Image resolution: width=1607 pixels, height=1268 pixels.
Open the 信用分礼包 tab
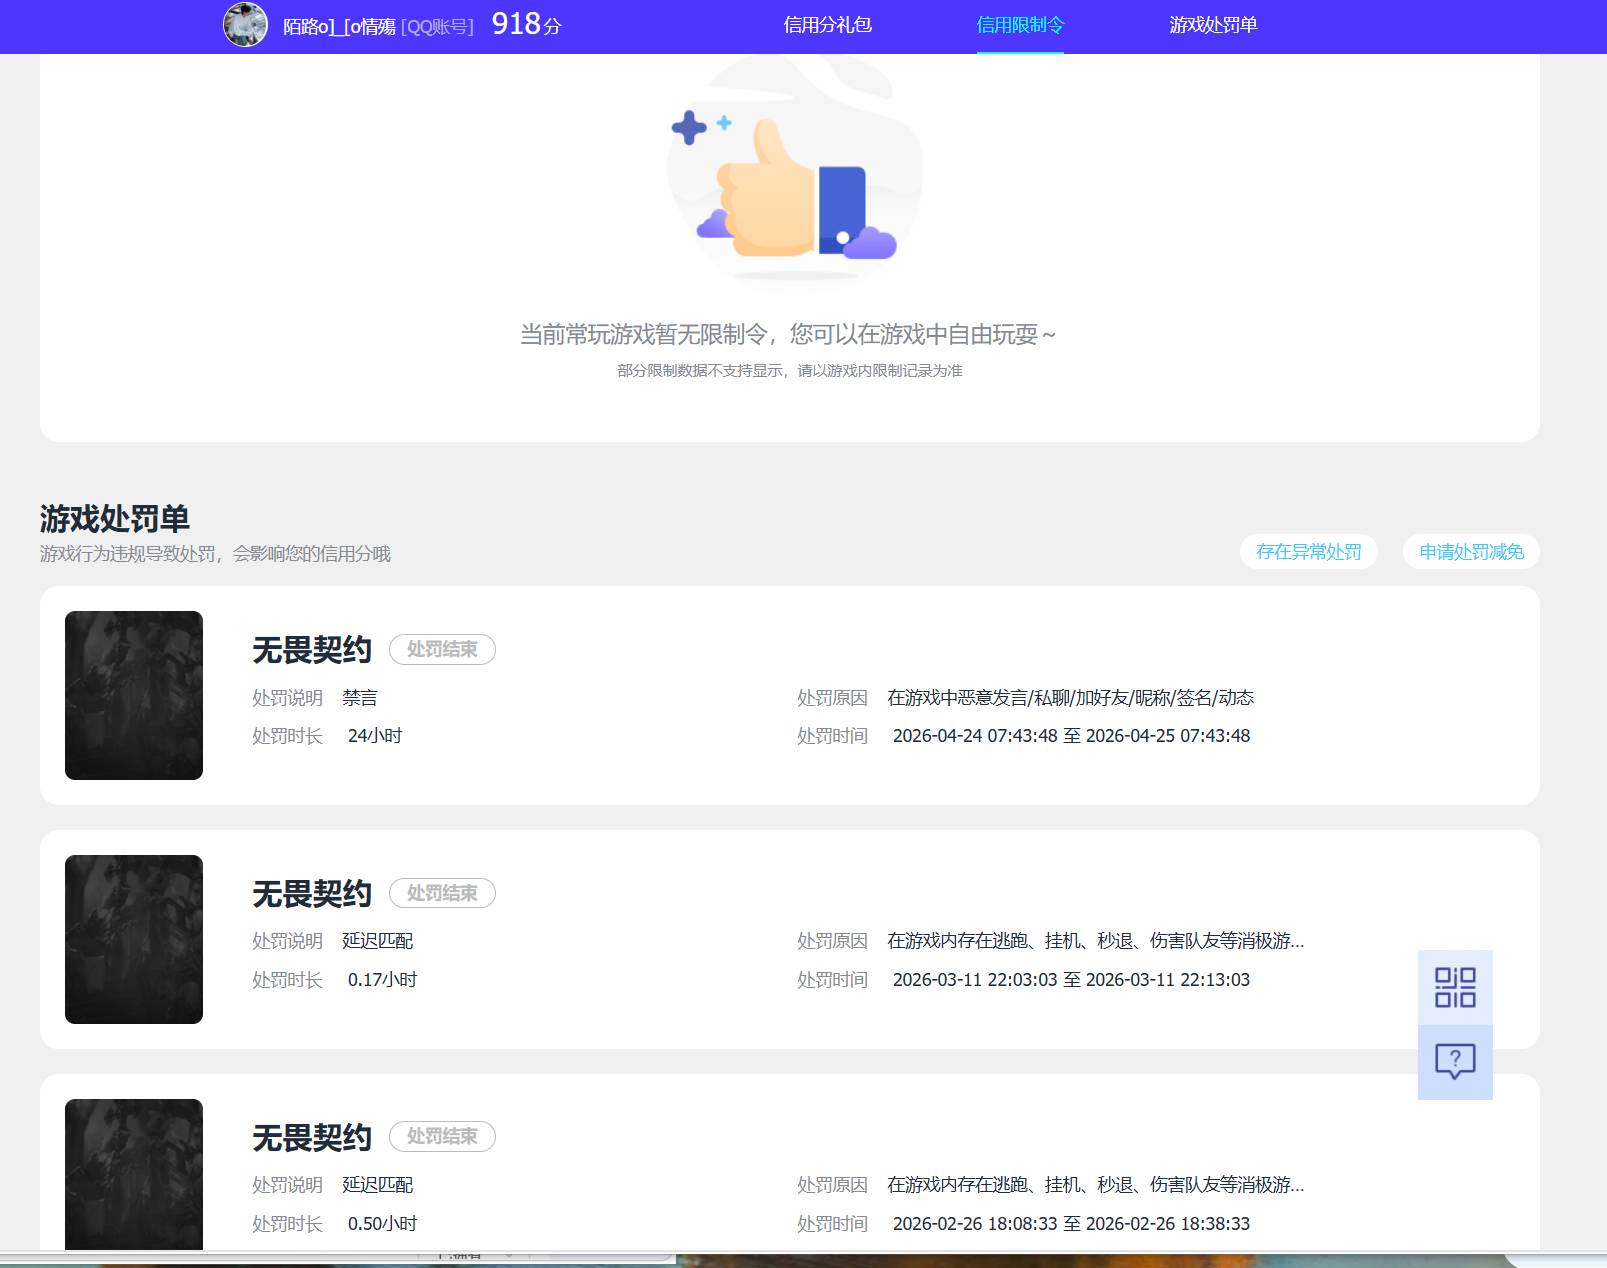click(827, 25)
